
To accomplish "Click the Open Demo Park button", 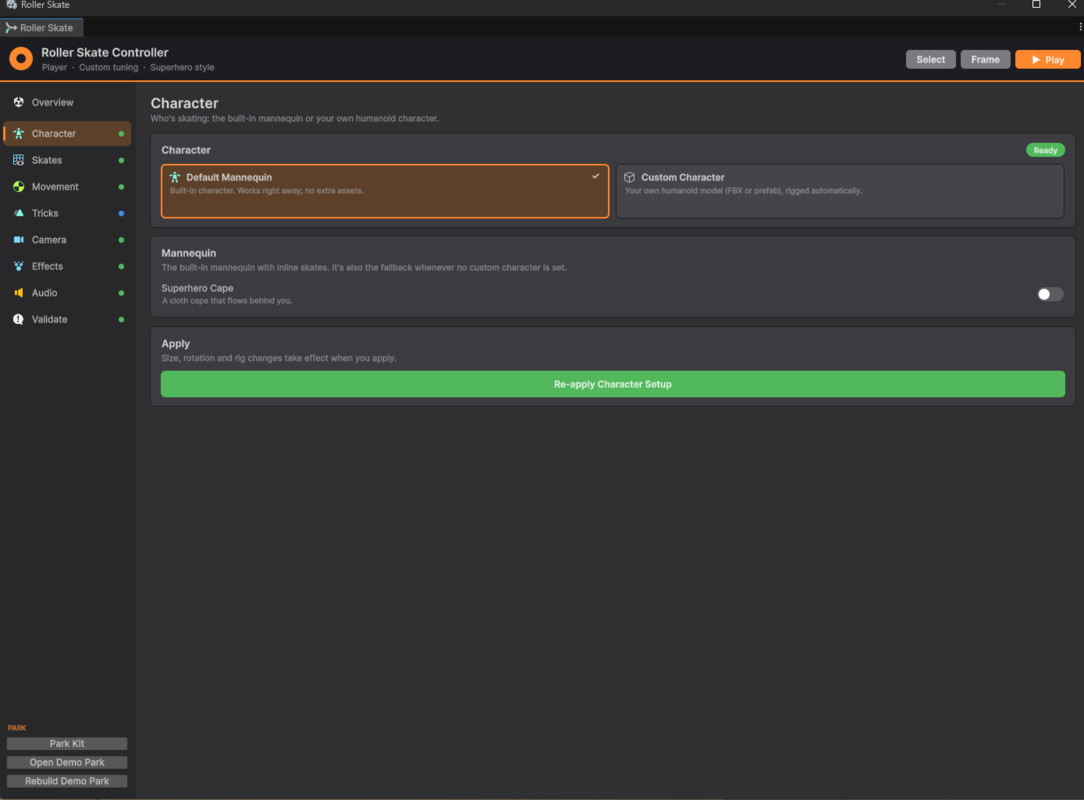I will (67, 763).
